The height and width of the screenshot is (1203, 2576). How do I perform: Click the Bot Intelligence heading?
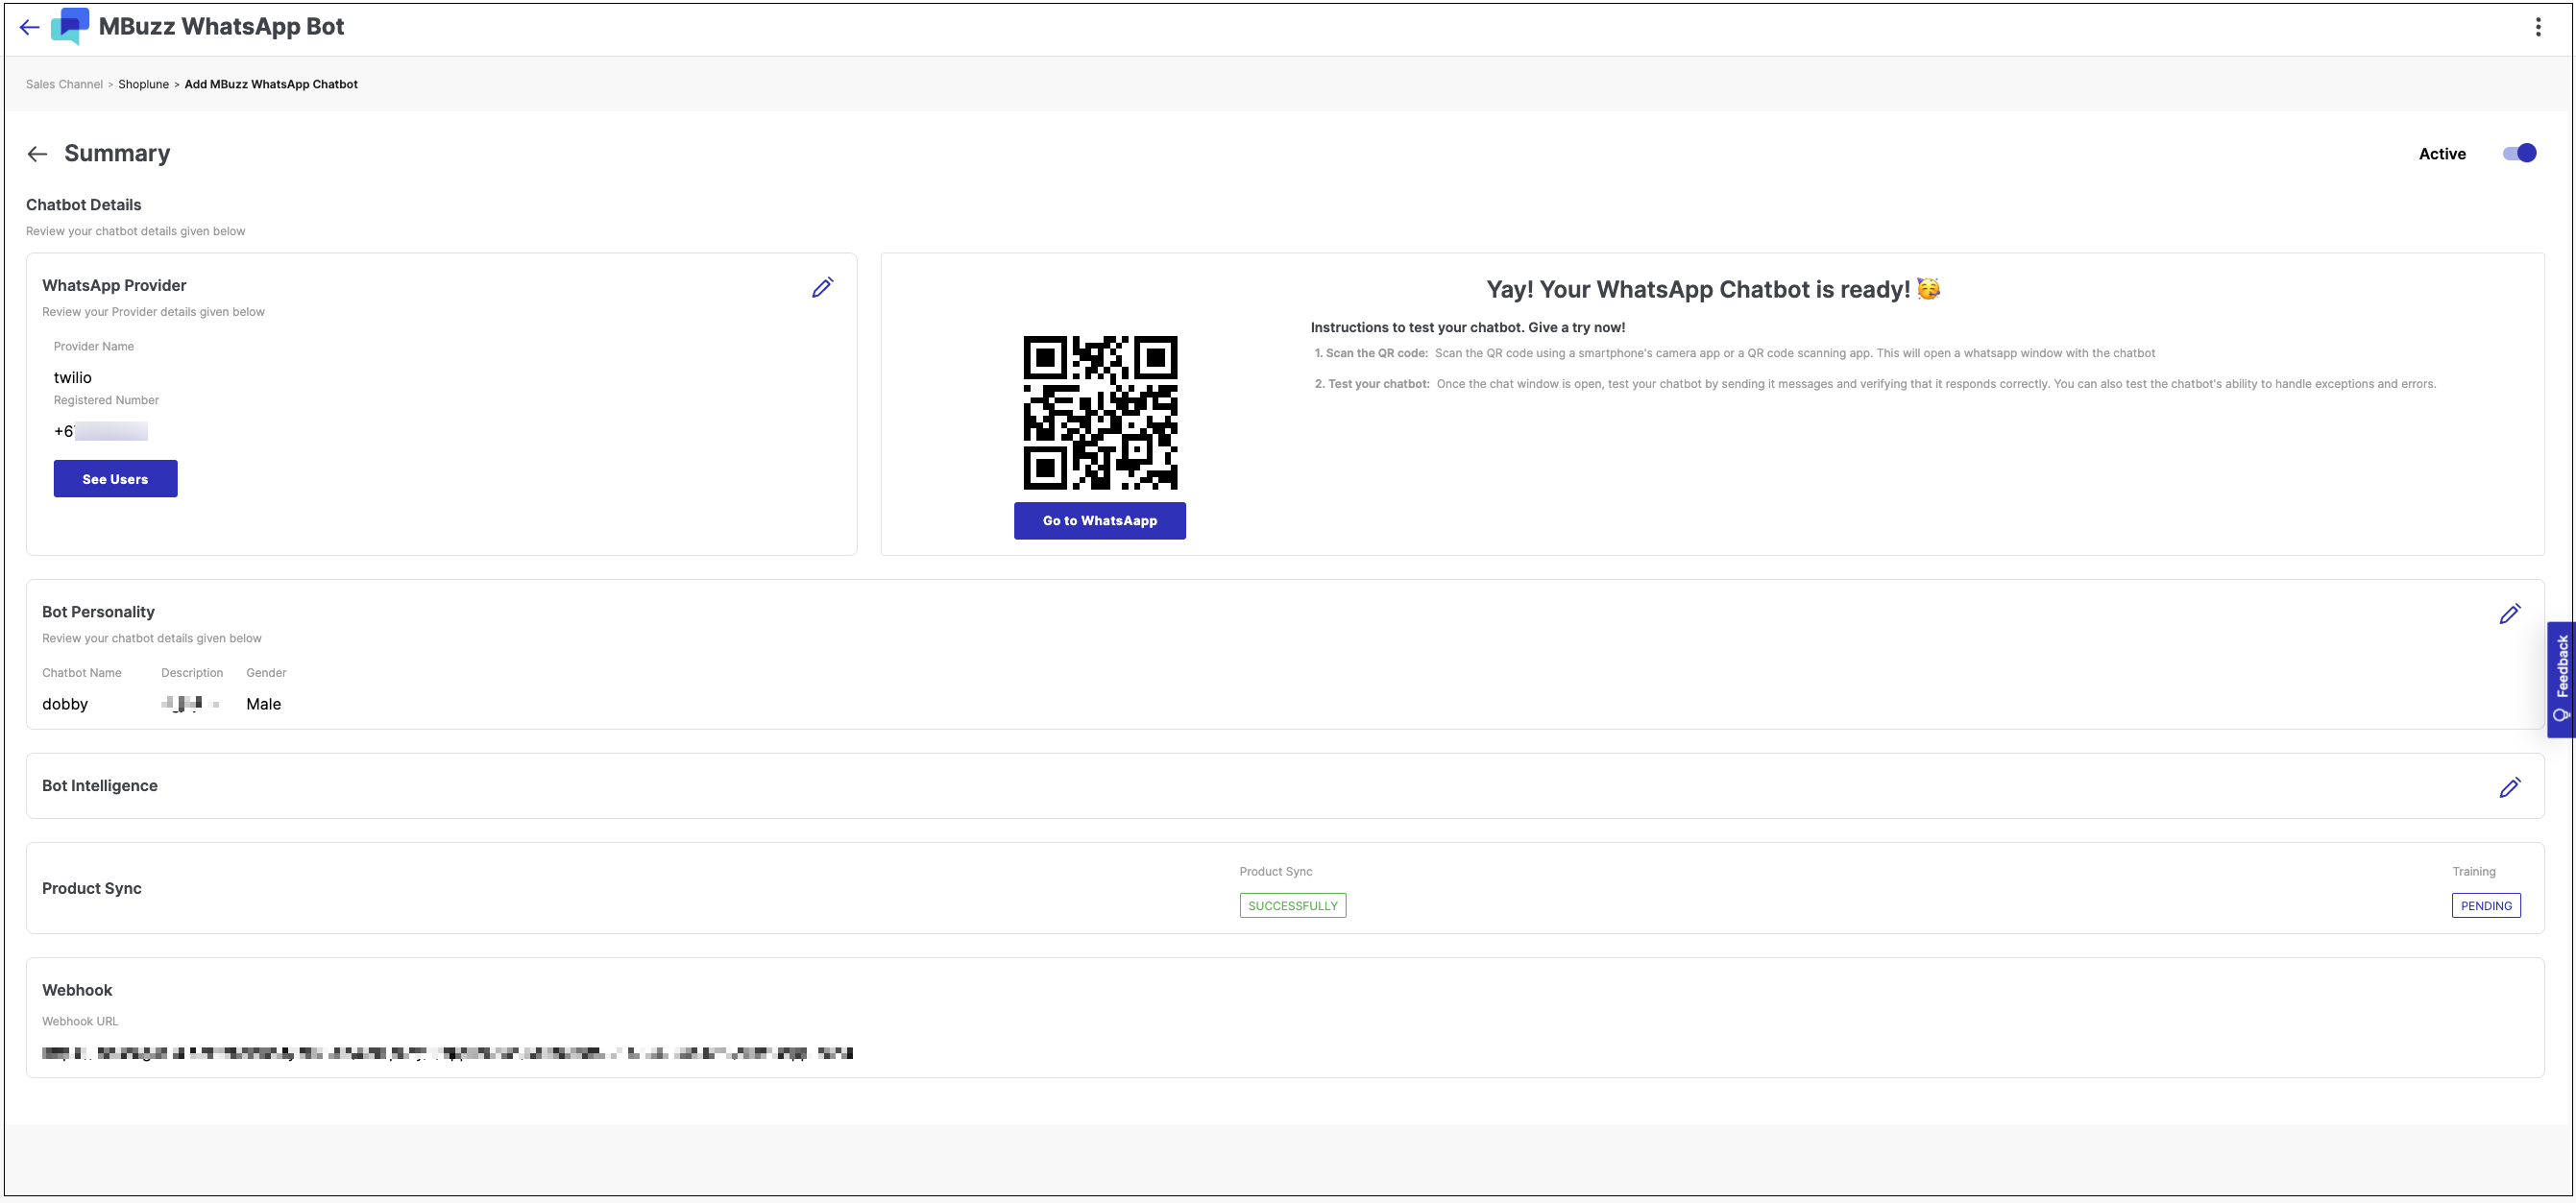[x=100, y=786]
